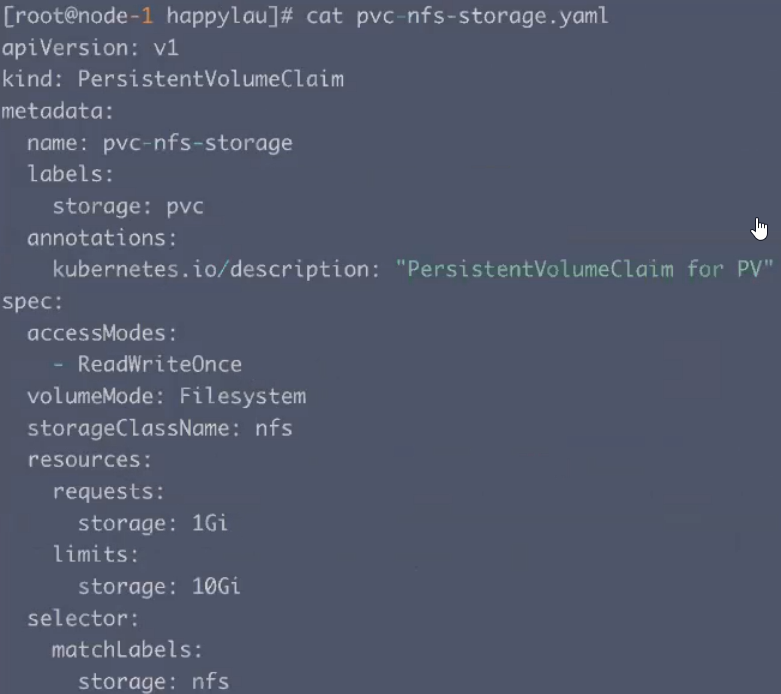Click the storage: pvc label line

click(x=129, y=207)
